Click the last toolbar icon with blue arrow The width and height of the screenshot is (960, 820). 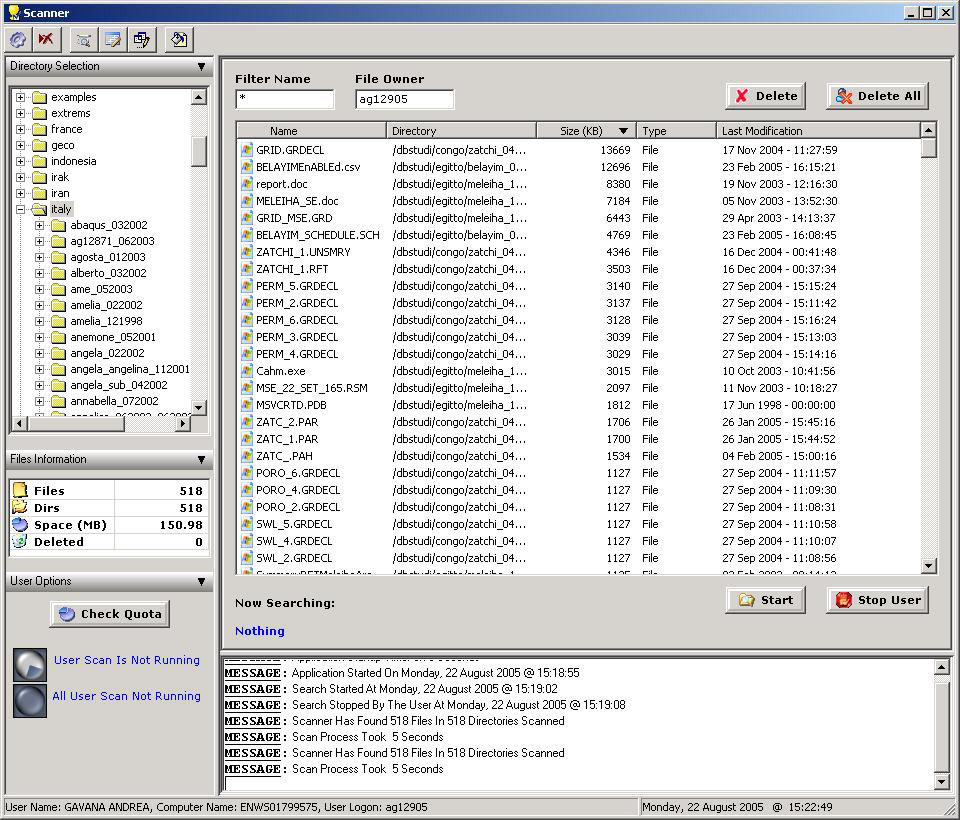click(178, 40)
